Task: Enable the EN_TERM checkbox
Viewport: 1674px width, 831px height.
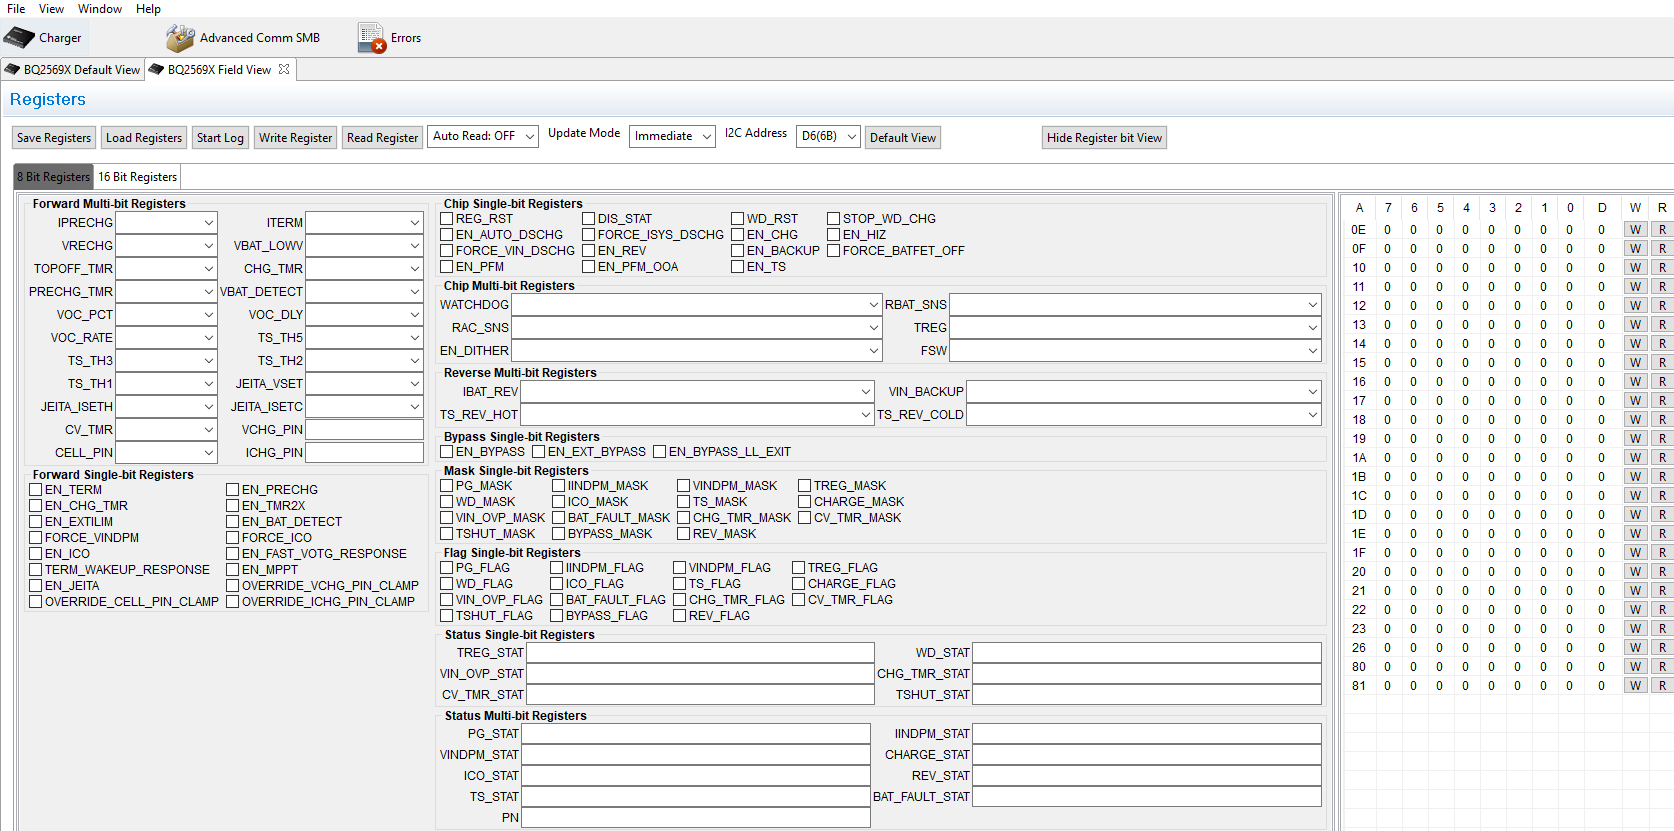Action: tap(36, 490)
